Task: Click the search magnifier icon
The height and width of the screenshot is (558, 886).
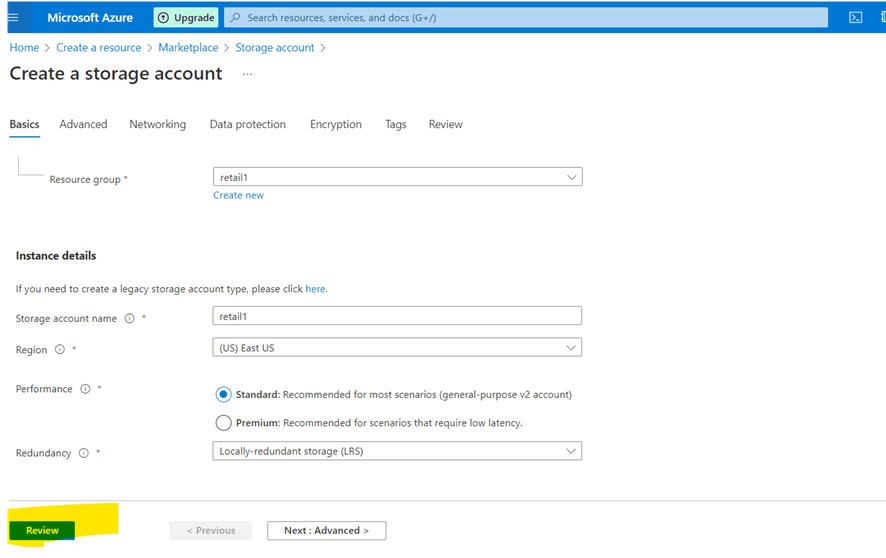Action: (x=236, y=18)
